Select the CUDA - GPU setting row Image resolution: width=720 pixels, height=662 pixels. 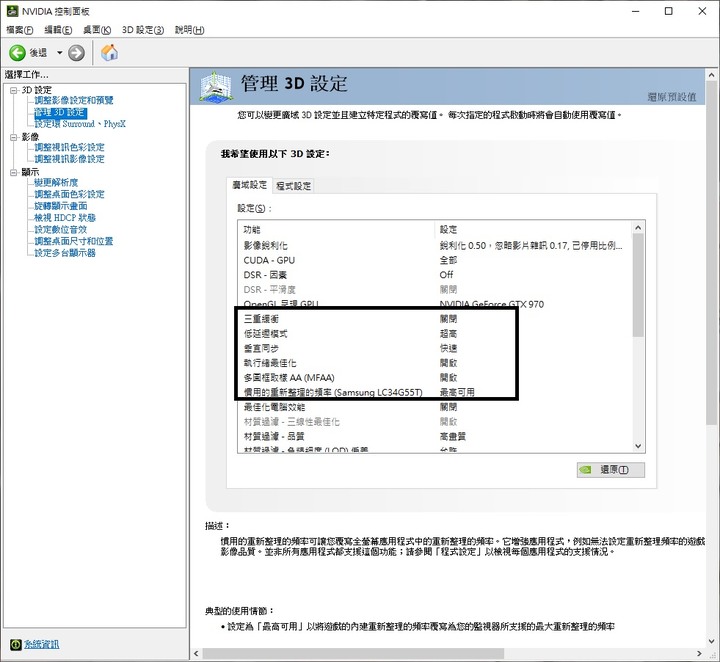pos(435,260)
